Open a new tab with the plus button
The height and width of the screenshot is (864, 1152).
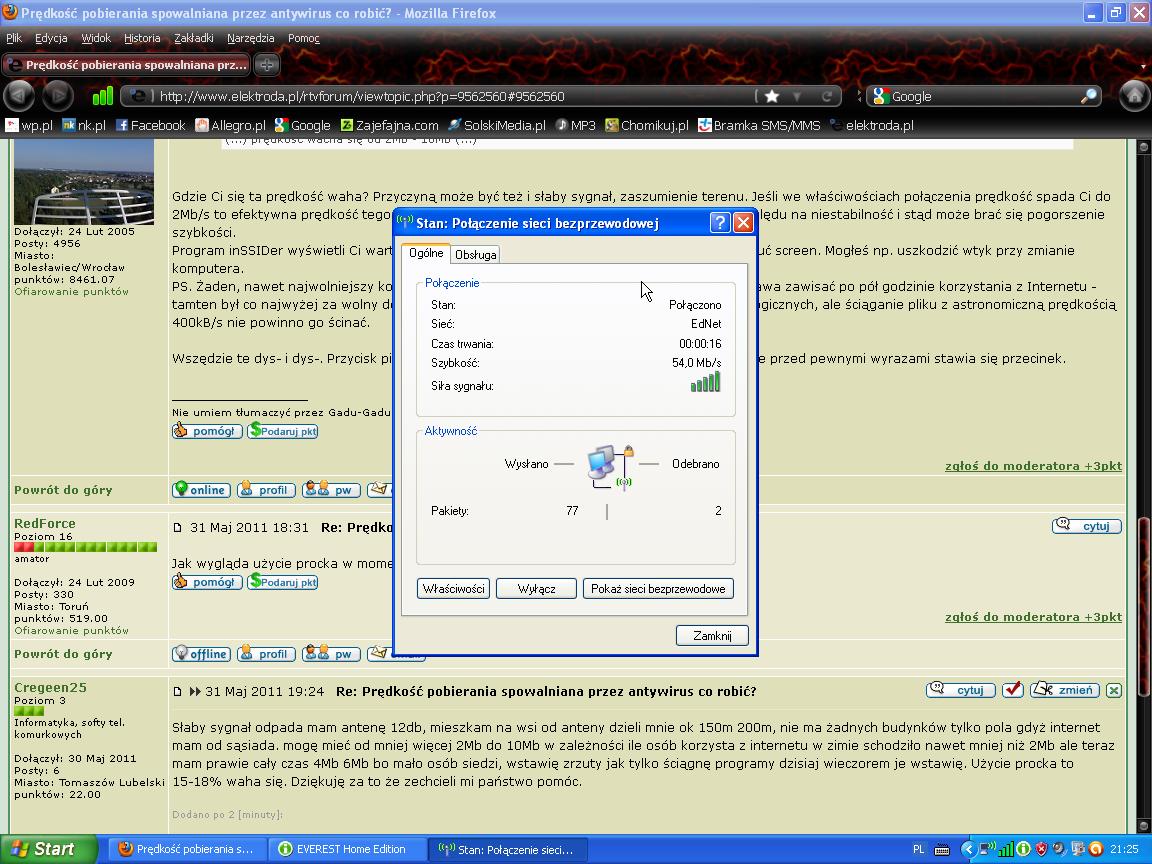point(267,65)
